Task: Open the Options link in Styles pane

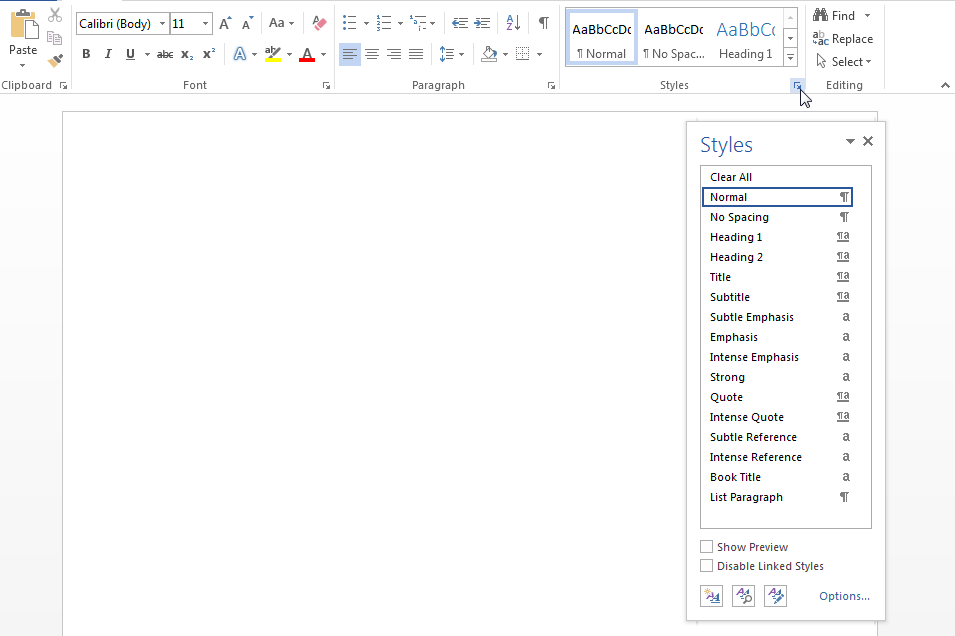Action: [x=844, y=596]
